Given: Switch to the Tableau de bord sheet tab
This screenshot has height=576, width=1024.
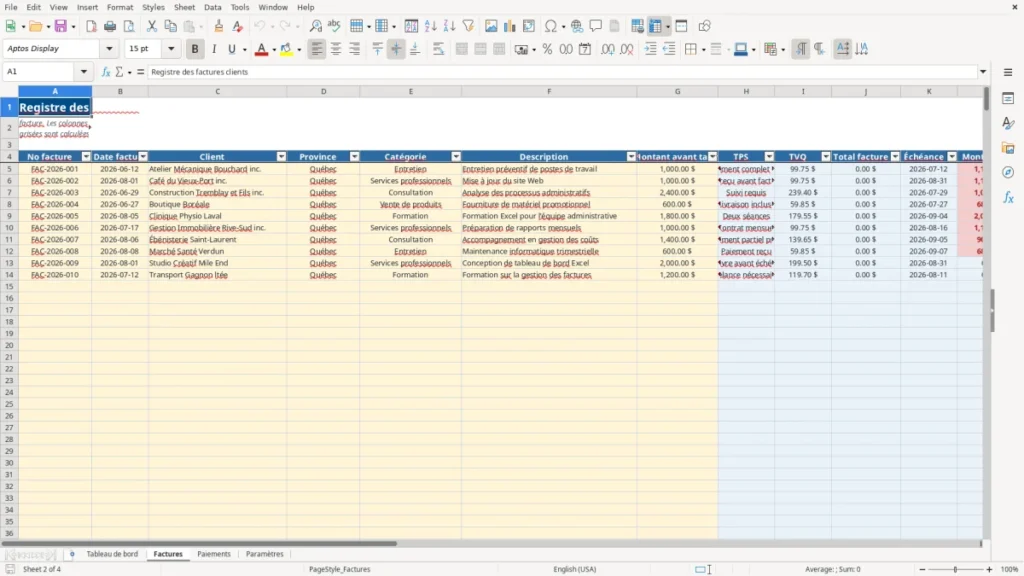Looking at the screenshot, I should point(112,554).
